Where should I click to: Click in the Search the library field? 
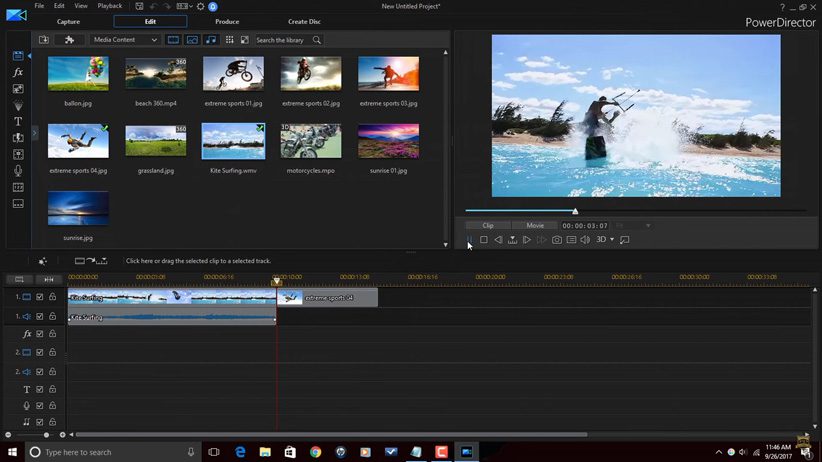click(x=282, y=40)
